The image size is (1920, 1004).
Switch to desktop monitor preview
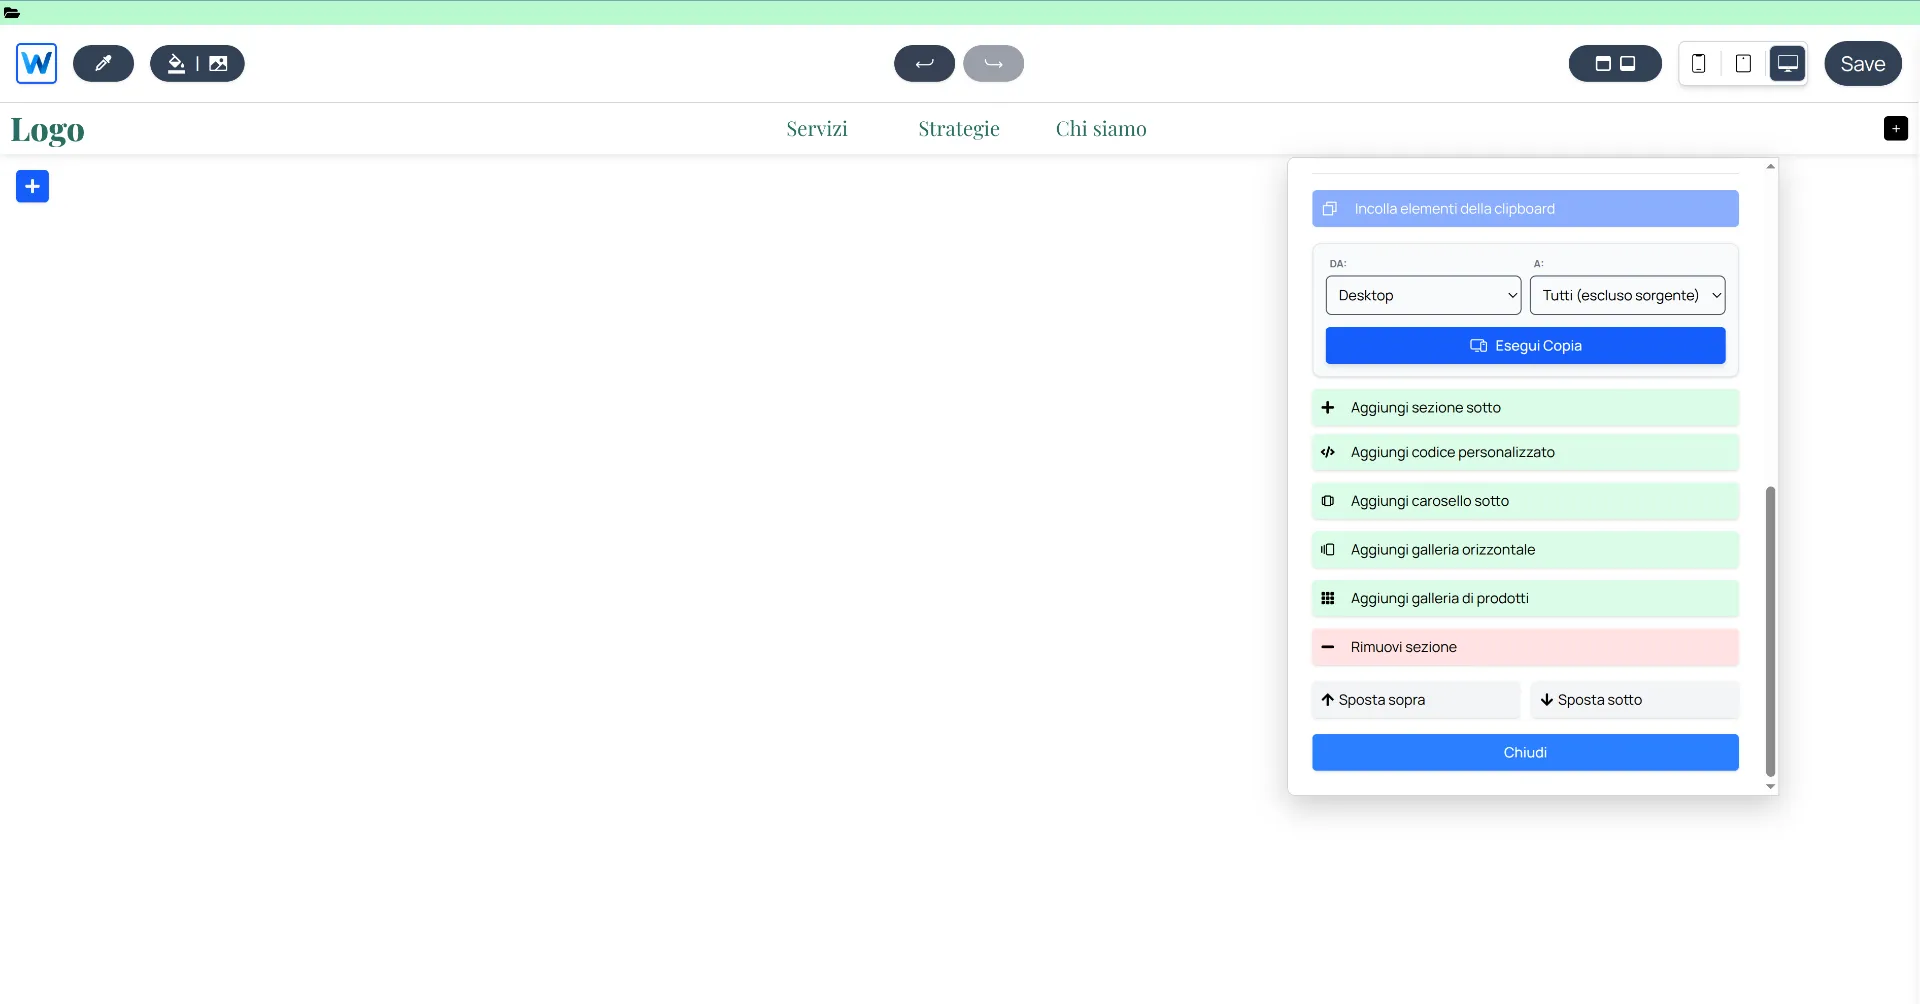(x=1787, y=64)
